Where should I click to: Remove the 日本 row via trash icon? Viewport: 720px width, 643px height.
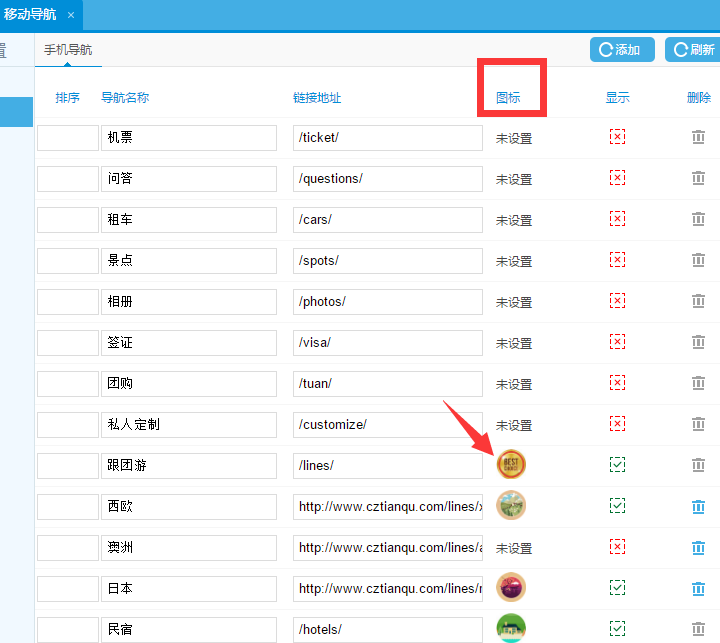click(x=698, y=589)
